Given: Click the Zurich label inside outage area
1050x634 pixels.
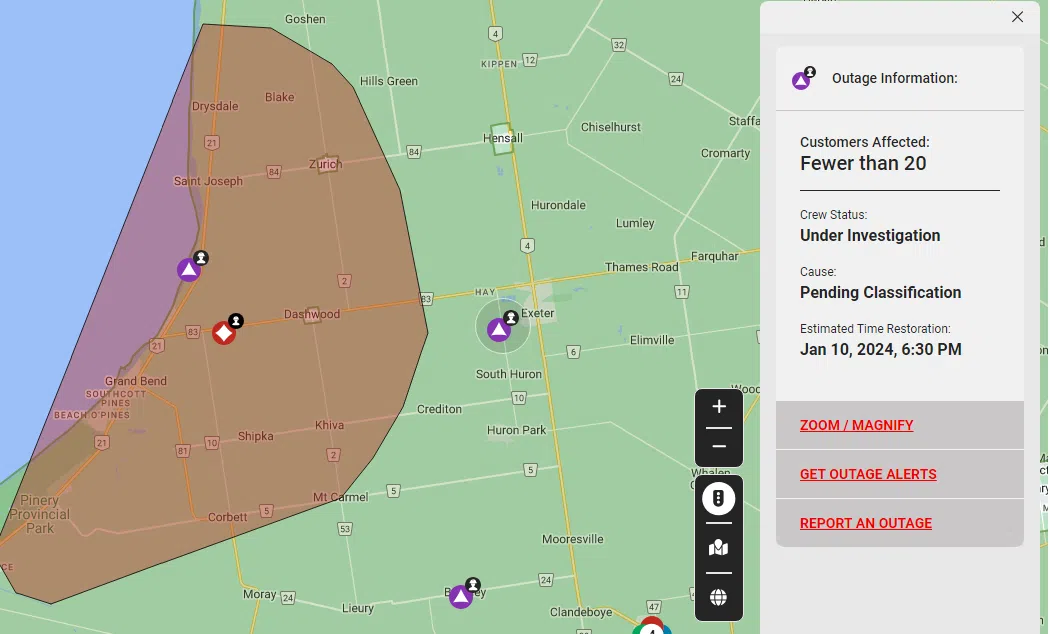Looking at the screenshot, I should coord(325,164).
